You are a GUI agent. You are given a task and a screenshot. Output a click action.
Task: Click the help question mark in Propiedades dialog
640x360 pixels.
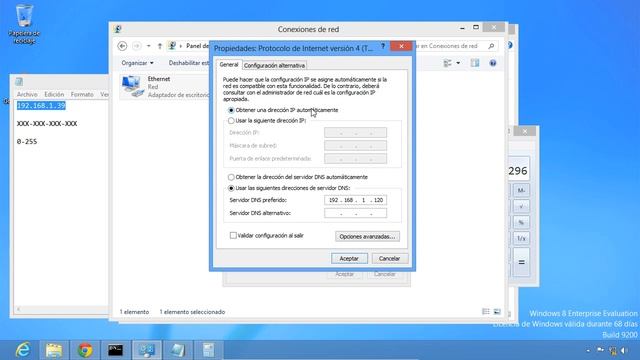point(383,47)
